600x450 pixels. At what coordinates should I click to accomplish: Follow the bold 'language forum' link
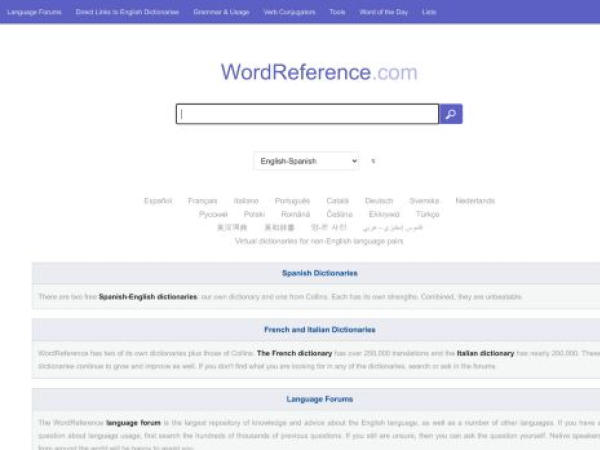pos(133,423)
